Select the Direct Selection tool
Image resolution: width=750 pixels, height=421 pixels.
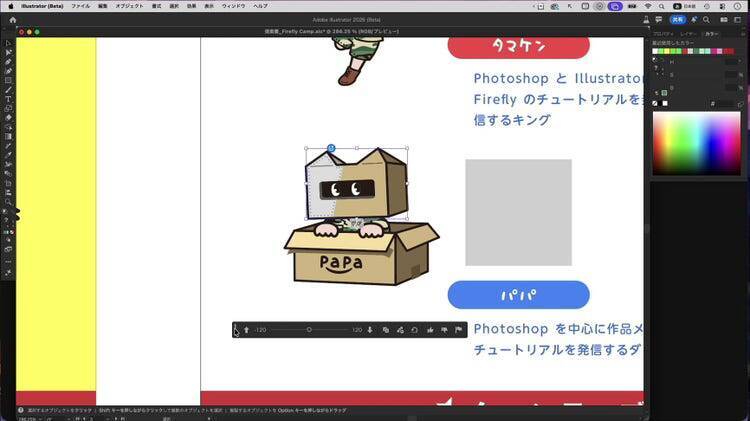pos(8,52)
